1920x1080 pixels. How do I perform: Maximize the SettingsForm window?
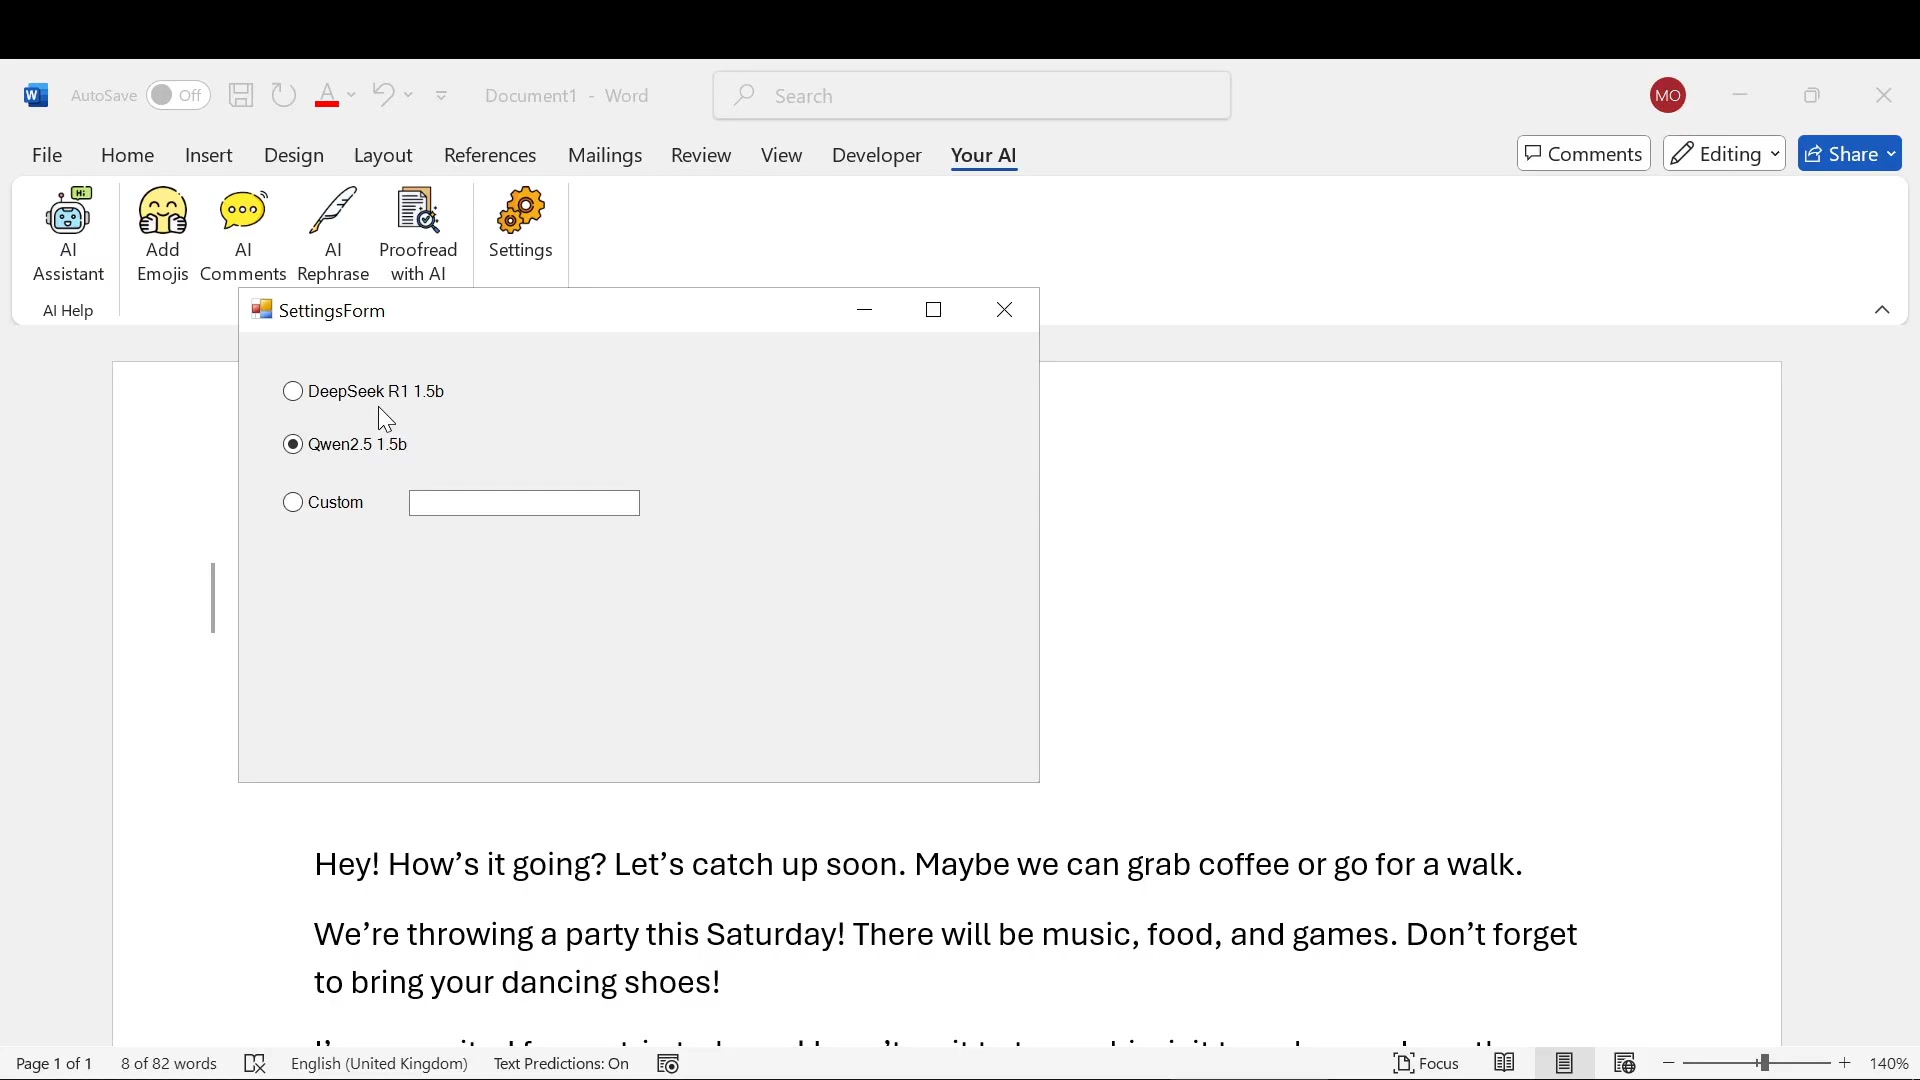934,310
